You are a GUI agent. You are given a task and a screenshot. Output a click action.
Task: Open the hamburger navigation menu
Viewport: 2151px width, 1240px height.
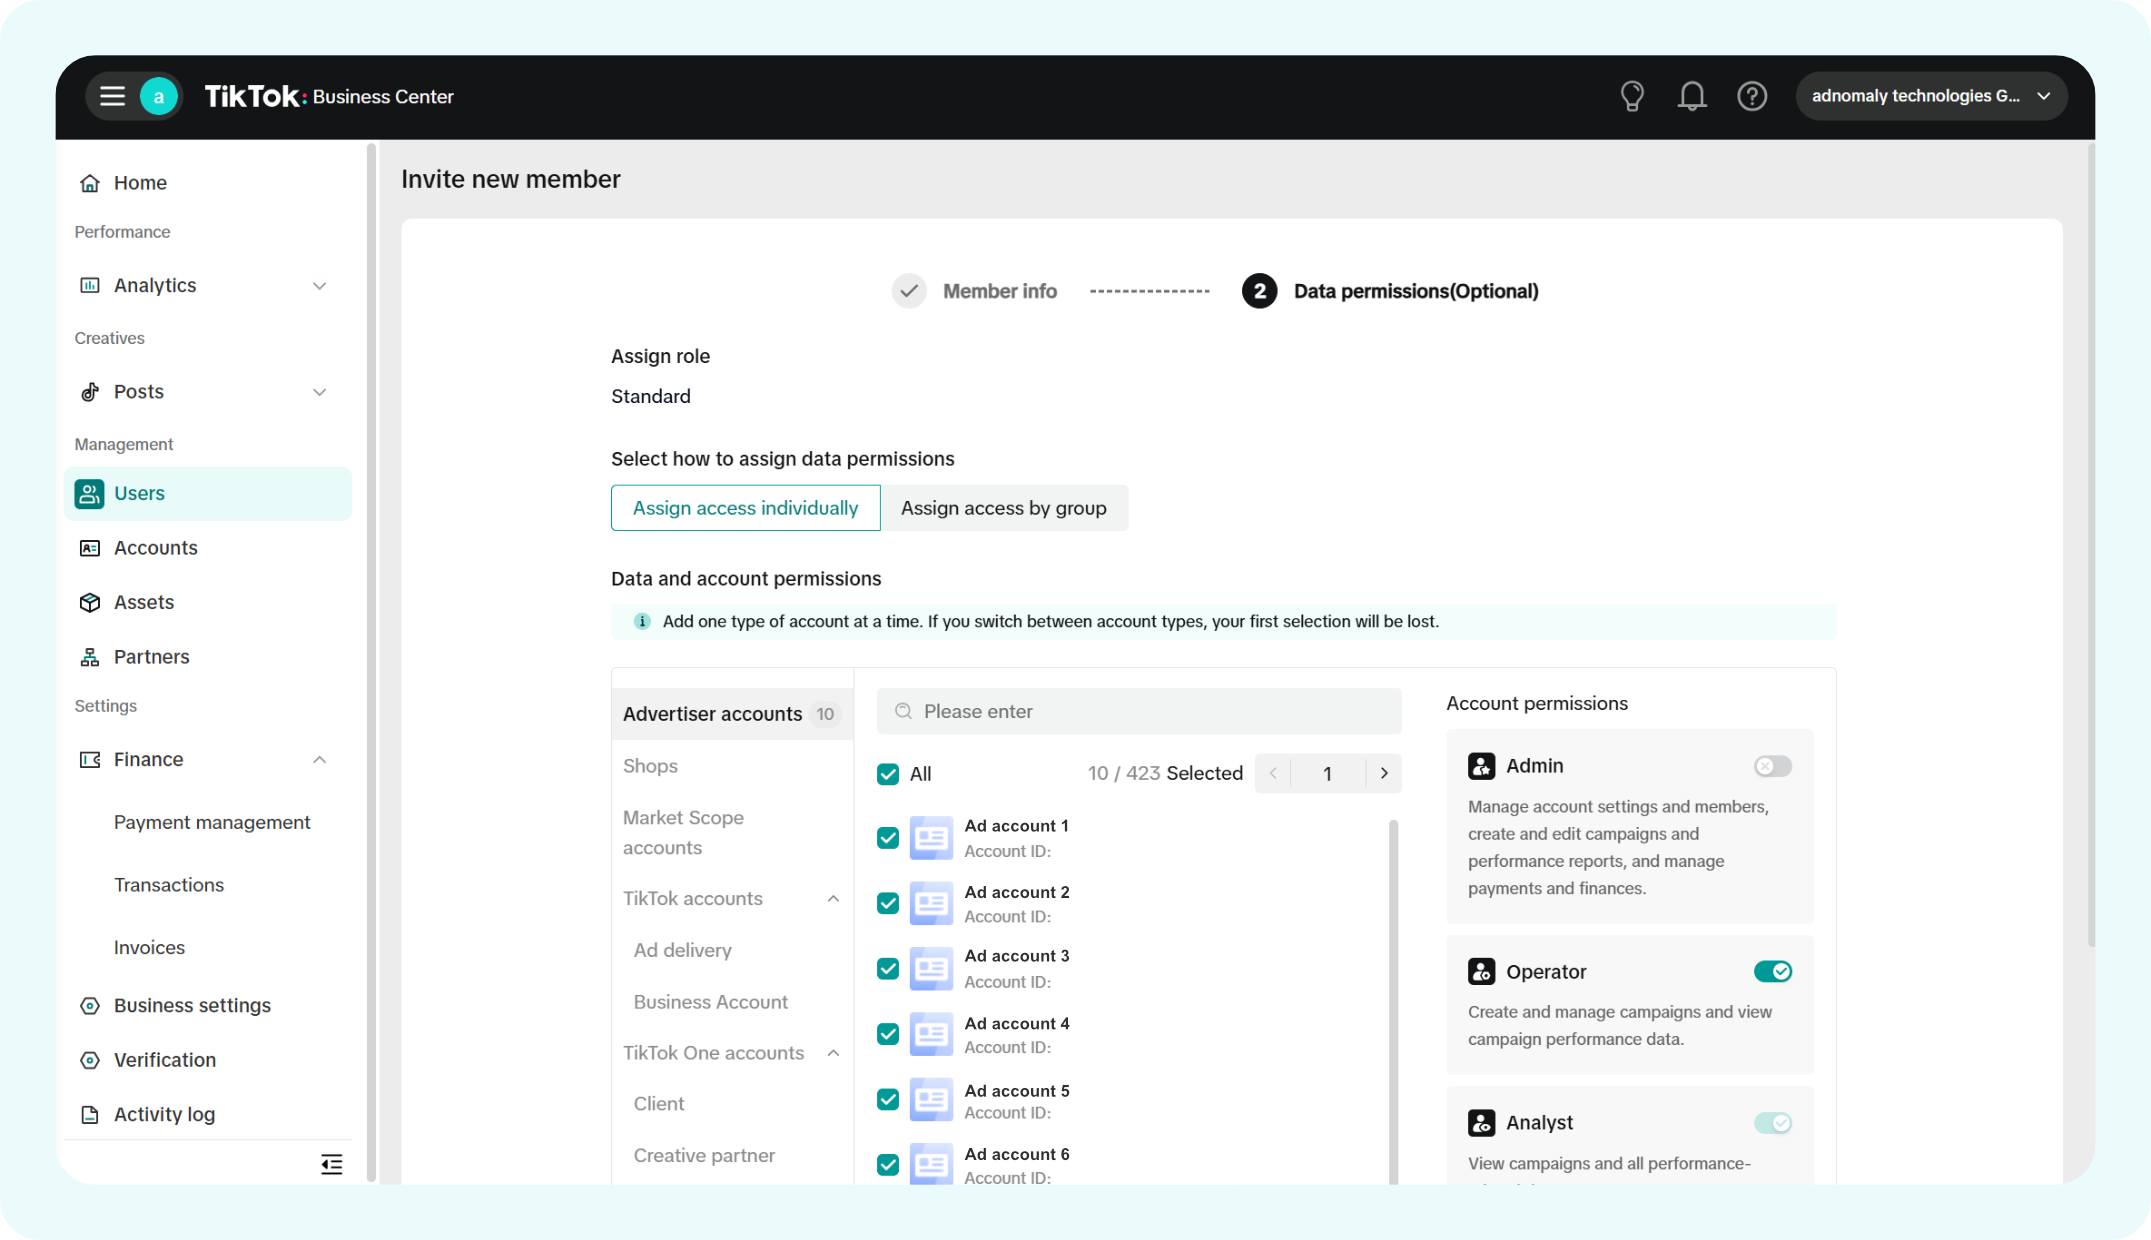112,96
